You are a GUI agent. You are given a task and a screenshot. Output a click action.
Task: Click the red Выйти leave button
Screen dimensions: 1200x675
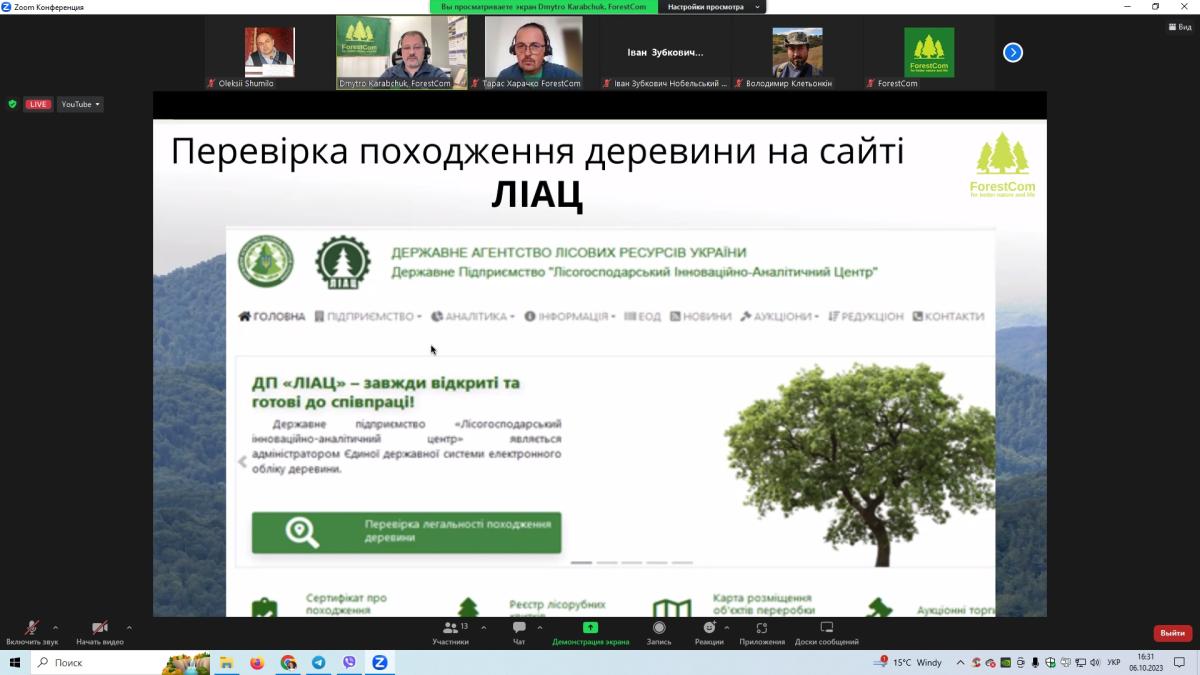click(1172, 633)
